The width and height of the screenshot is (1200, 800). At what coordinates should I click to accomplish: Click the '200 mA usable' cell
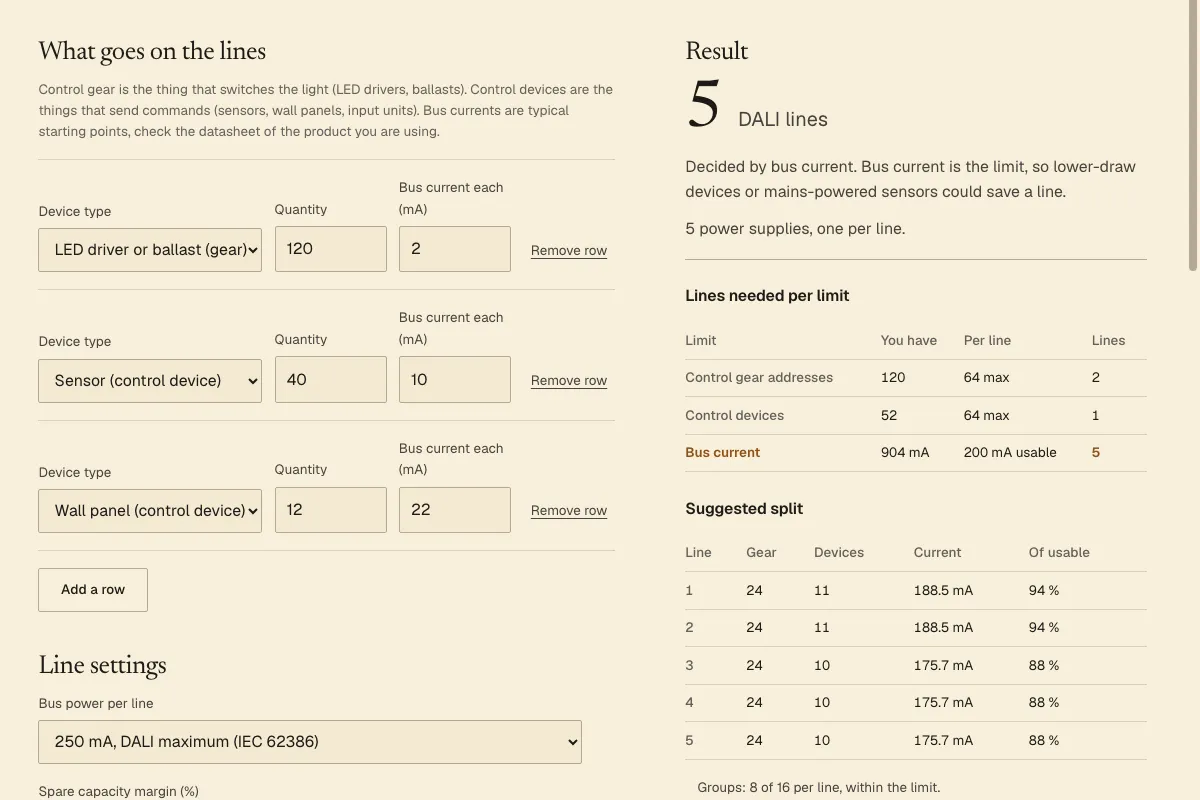click(1010, 453)
